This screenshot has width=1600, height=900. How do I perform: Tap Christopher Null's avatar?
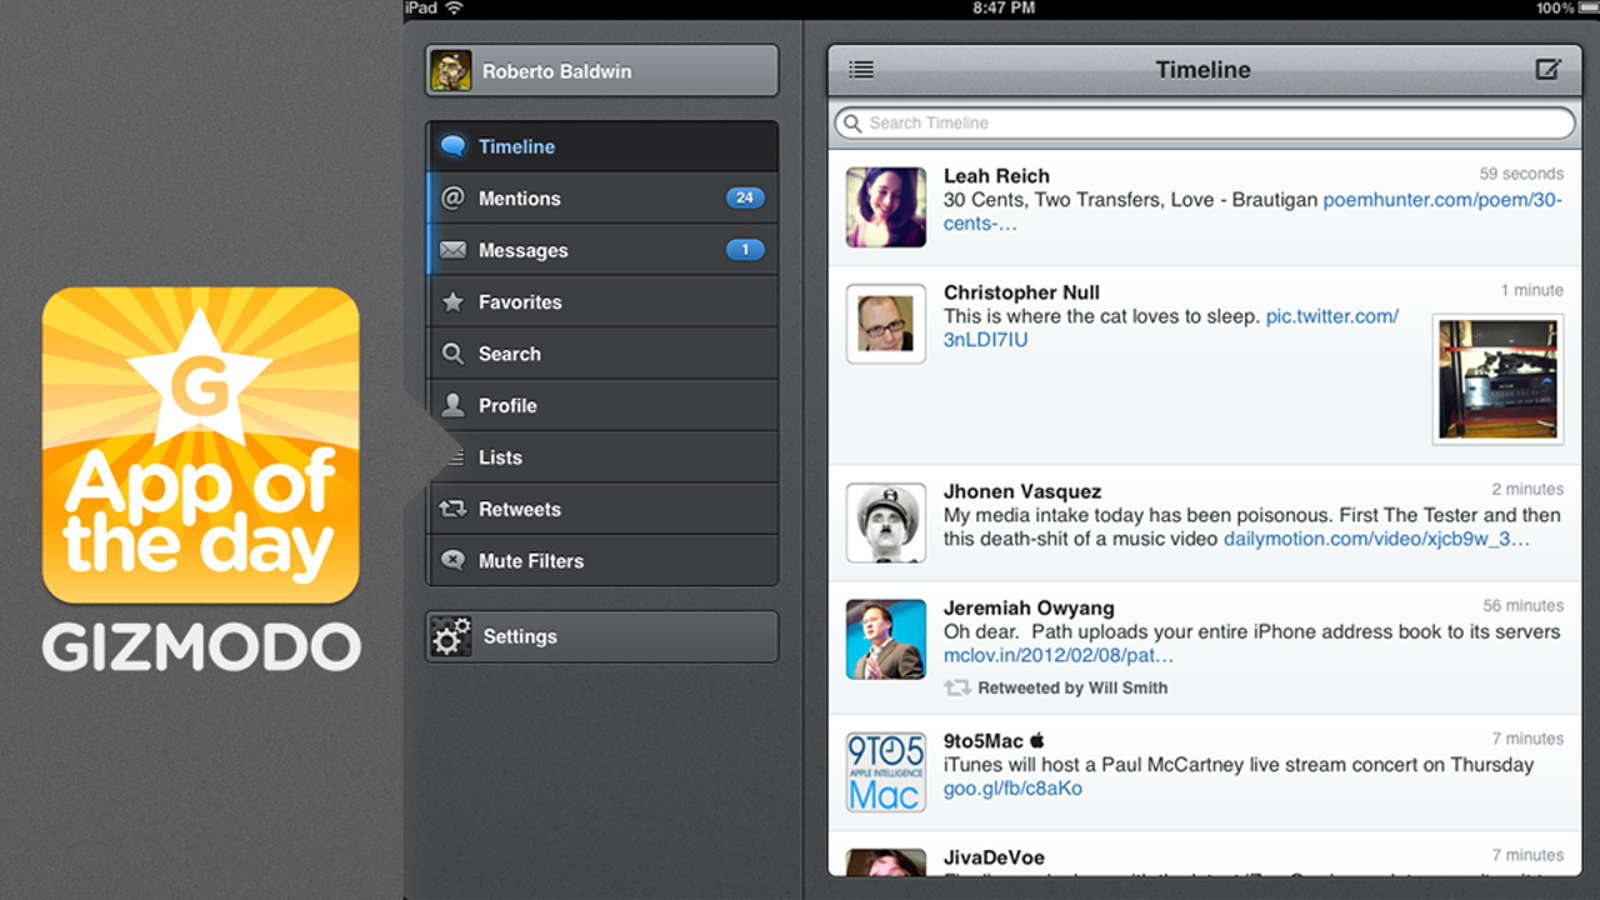coord(886,324)
